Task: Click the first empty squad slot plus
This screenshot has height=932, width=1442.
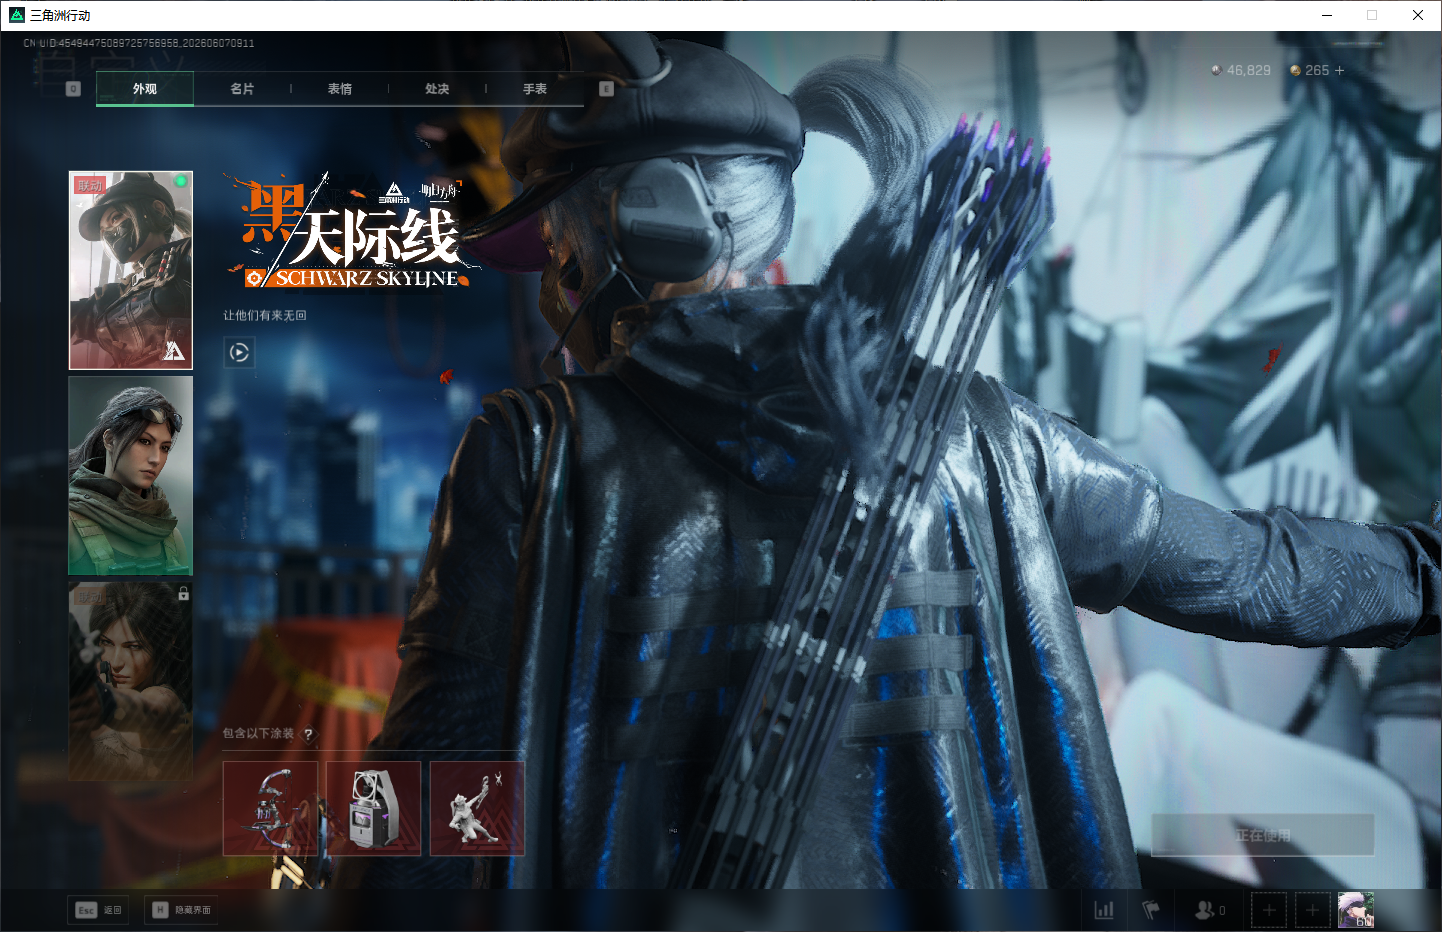Action: point(1269,910)
